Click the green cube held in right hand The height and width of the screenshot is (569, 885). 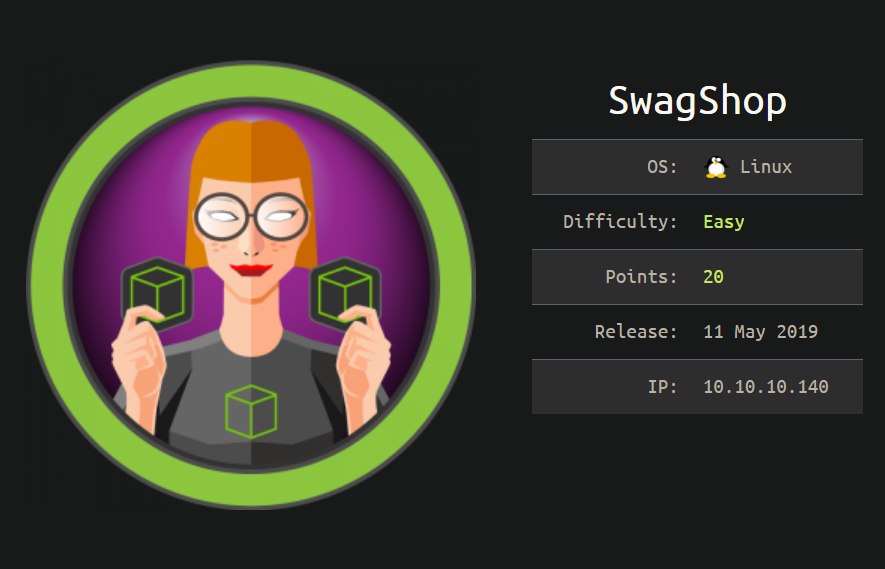pyautogui.click(x=345, y=294)
